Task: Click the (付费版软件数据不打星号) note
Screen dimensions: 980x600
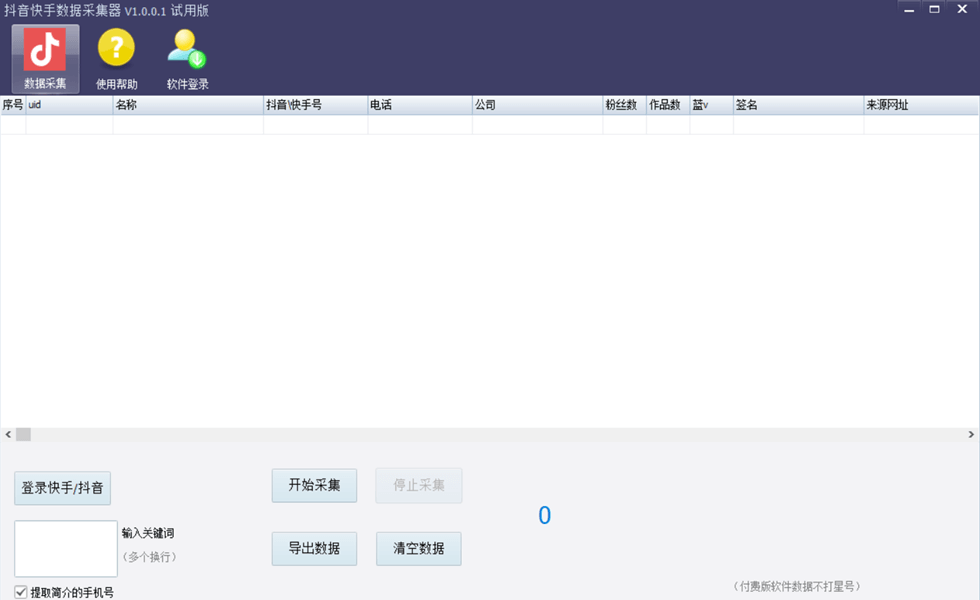Action: point(797,586)
